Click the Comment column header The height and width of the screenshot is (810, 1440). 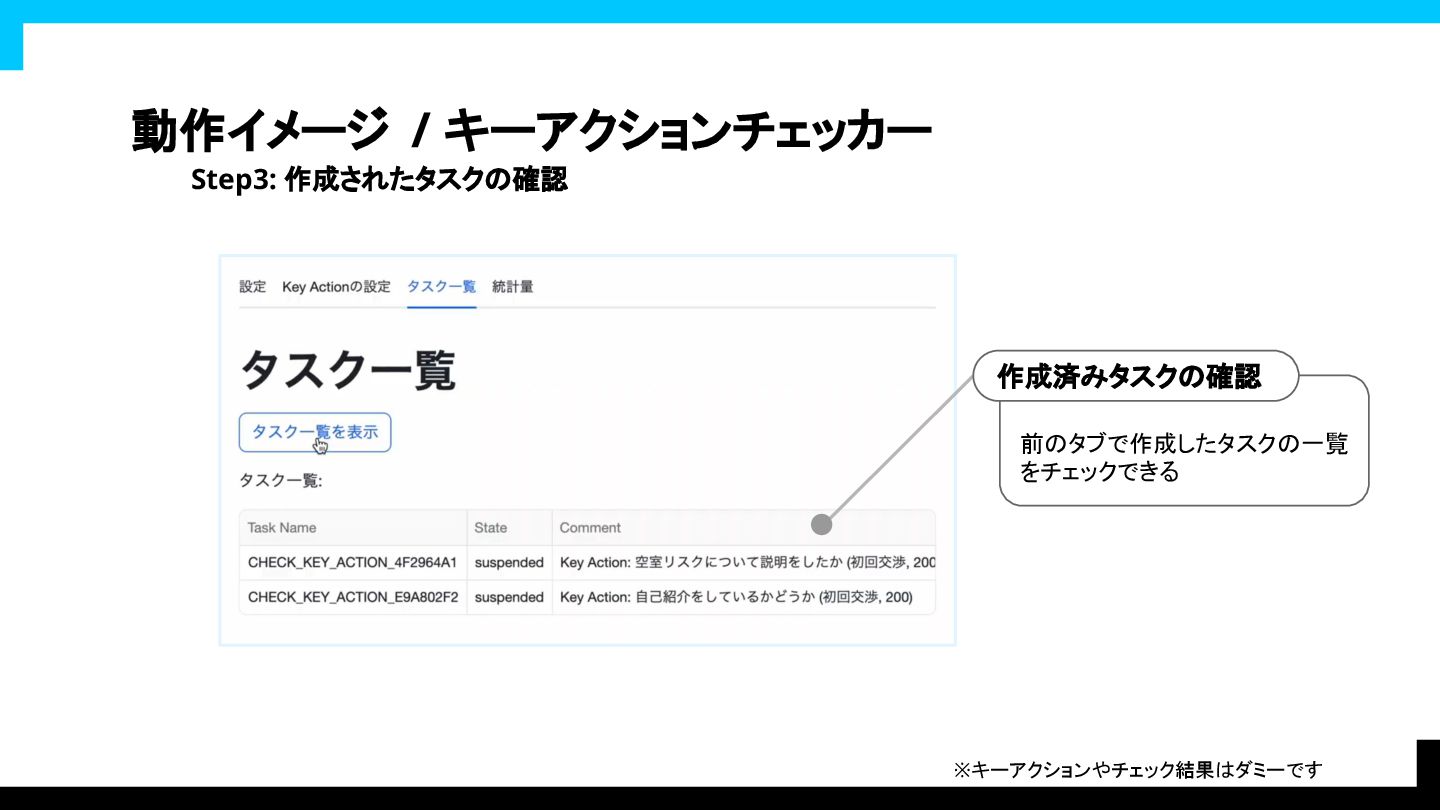pos(743,527)
